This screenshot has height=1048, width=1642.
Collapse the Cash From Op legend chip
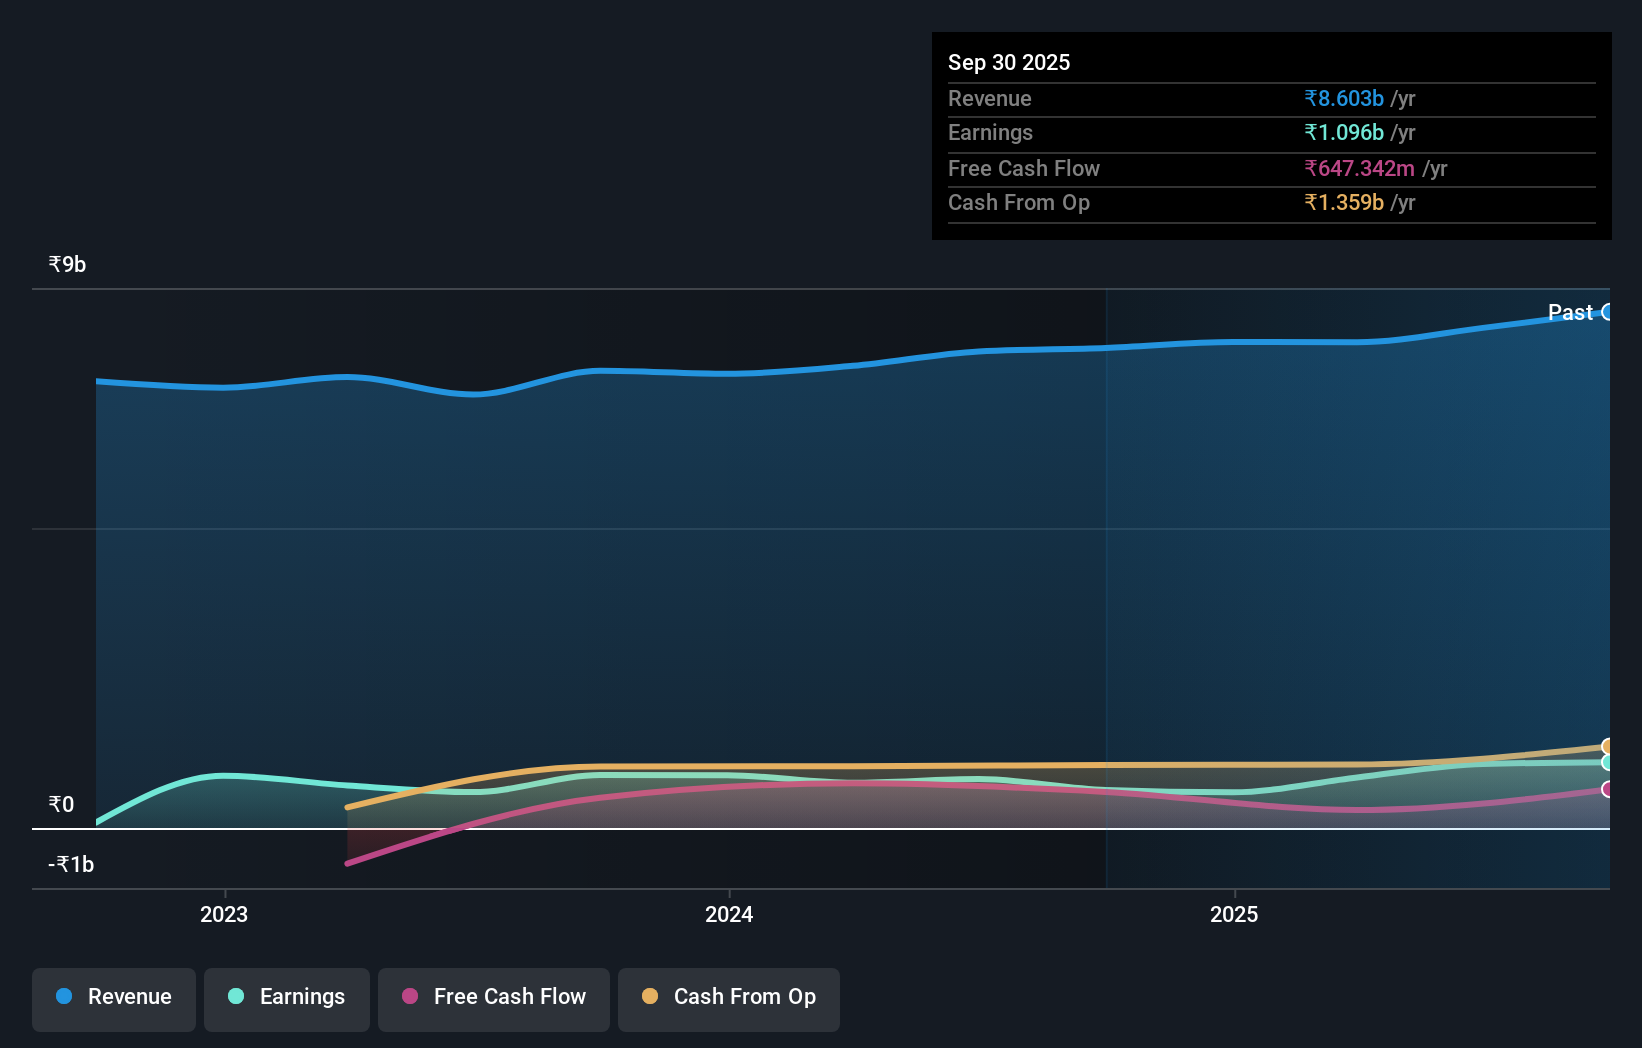(728, 998)
